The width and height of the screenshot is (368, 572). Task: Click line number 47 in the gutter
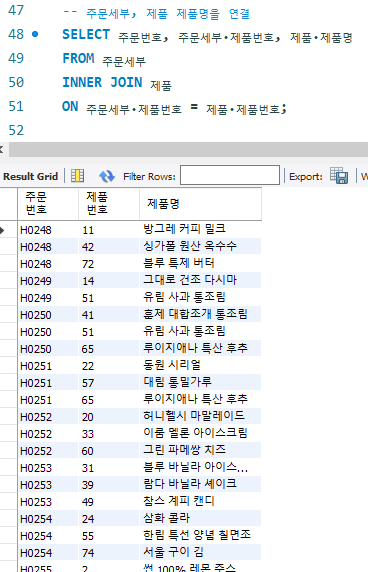[16, 10]
